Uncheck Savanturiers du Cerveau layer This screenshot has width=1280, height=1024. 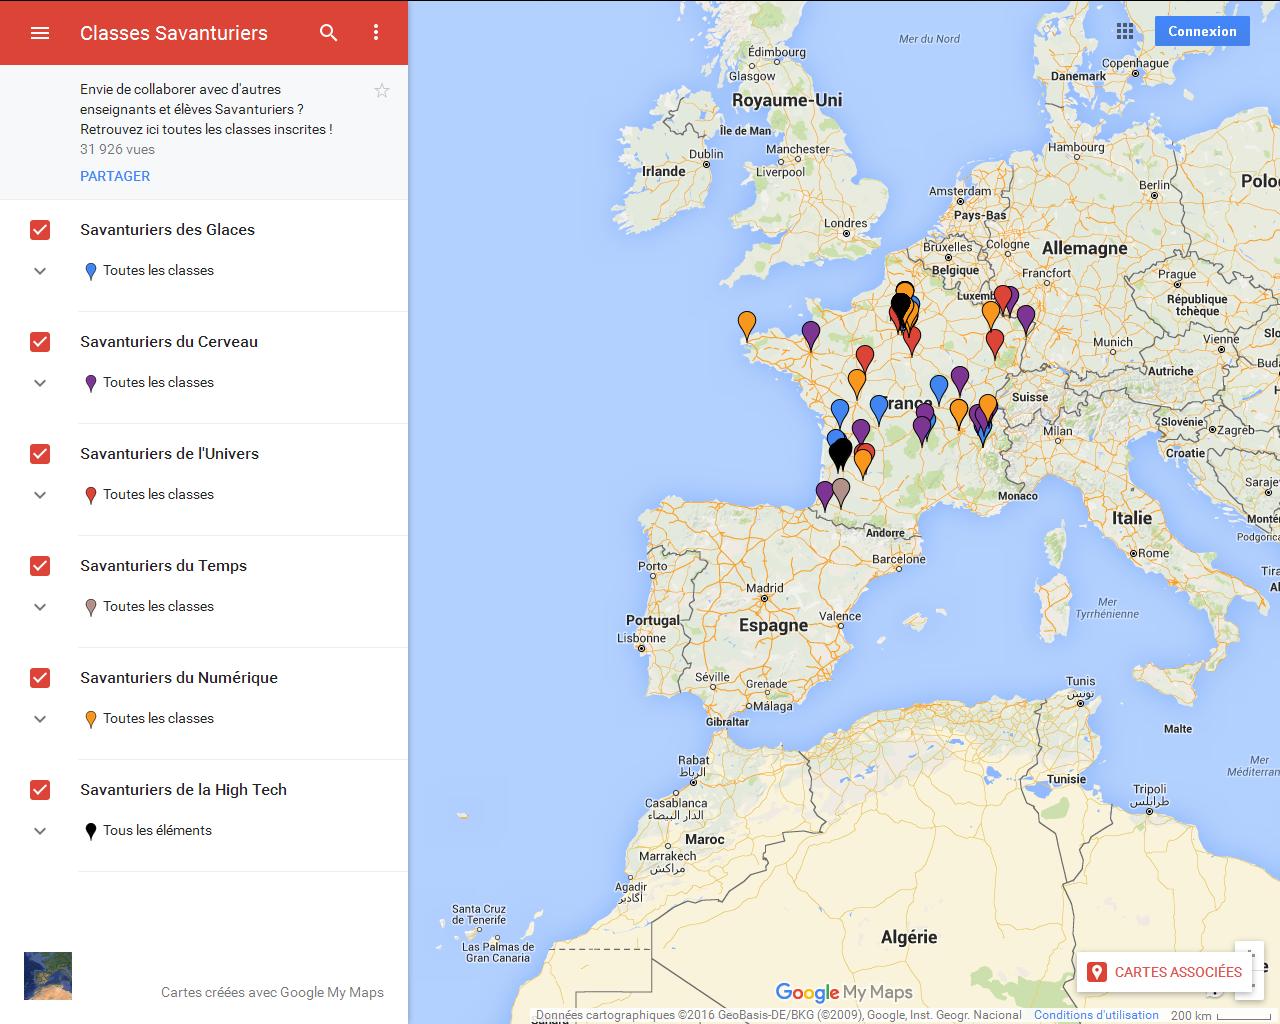[40, 342]
